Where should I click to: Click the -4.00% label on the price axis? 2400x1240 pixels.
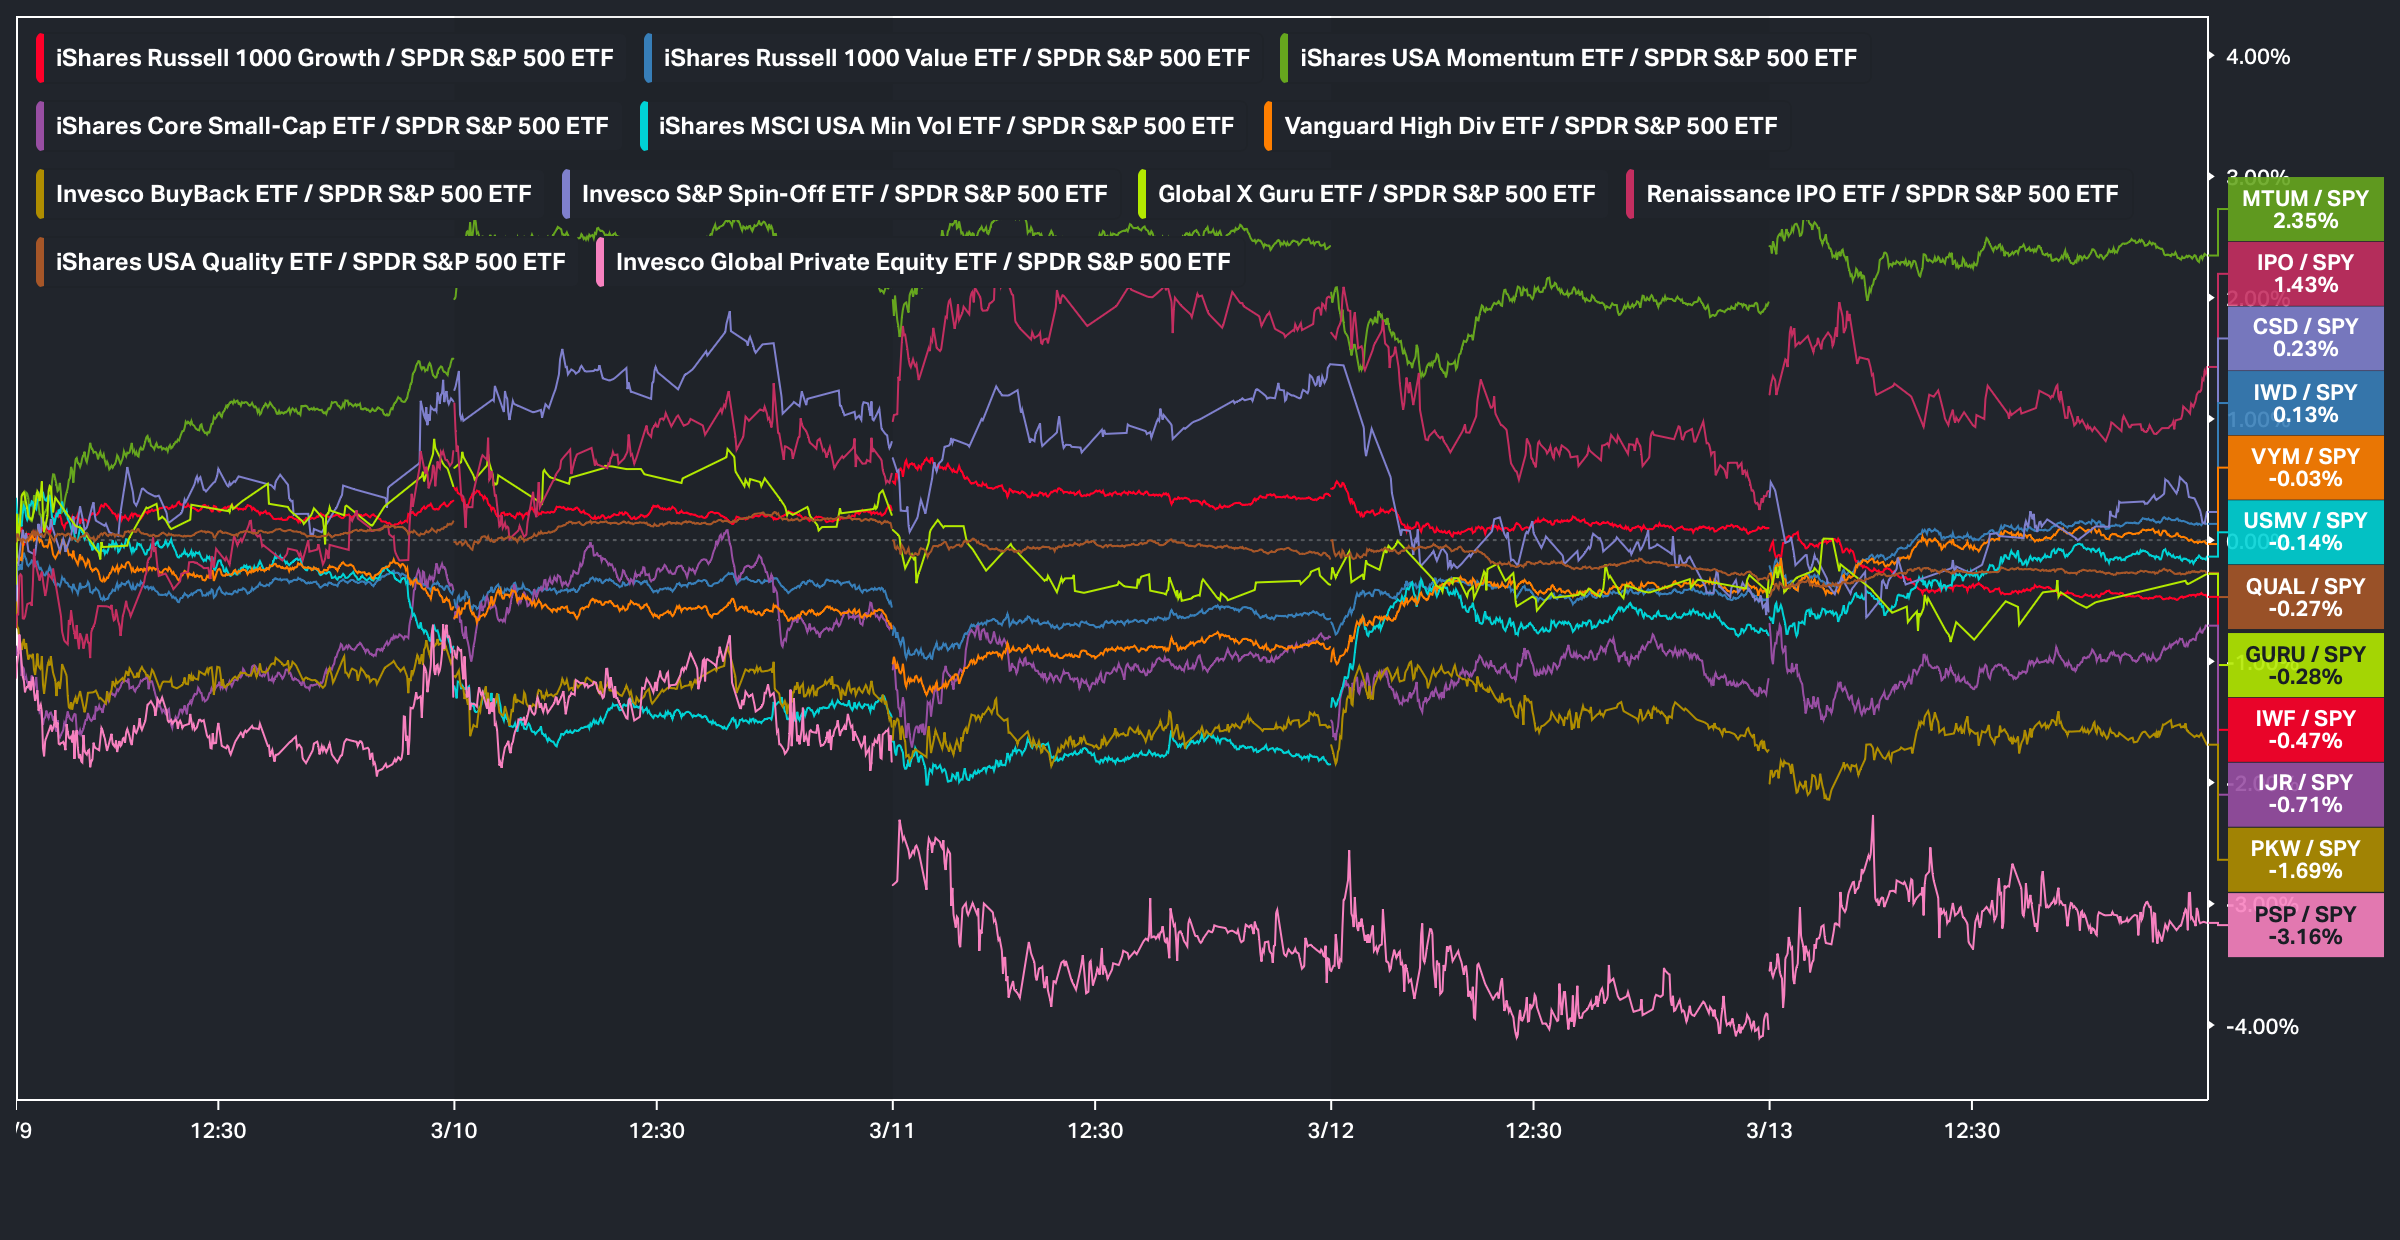click(x=2261, y=1027)
